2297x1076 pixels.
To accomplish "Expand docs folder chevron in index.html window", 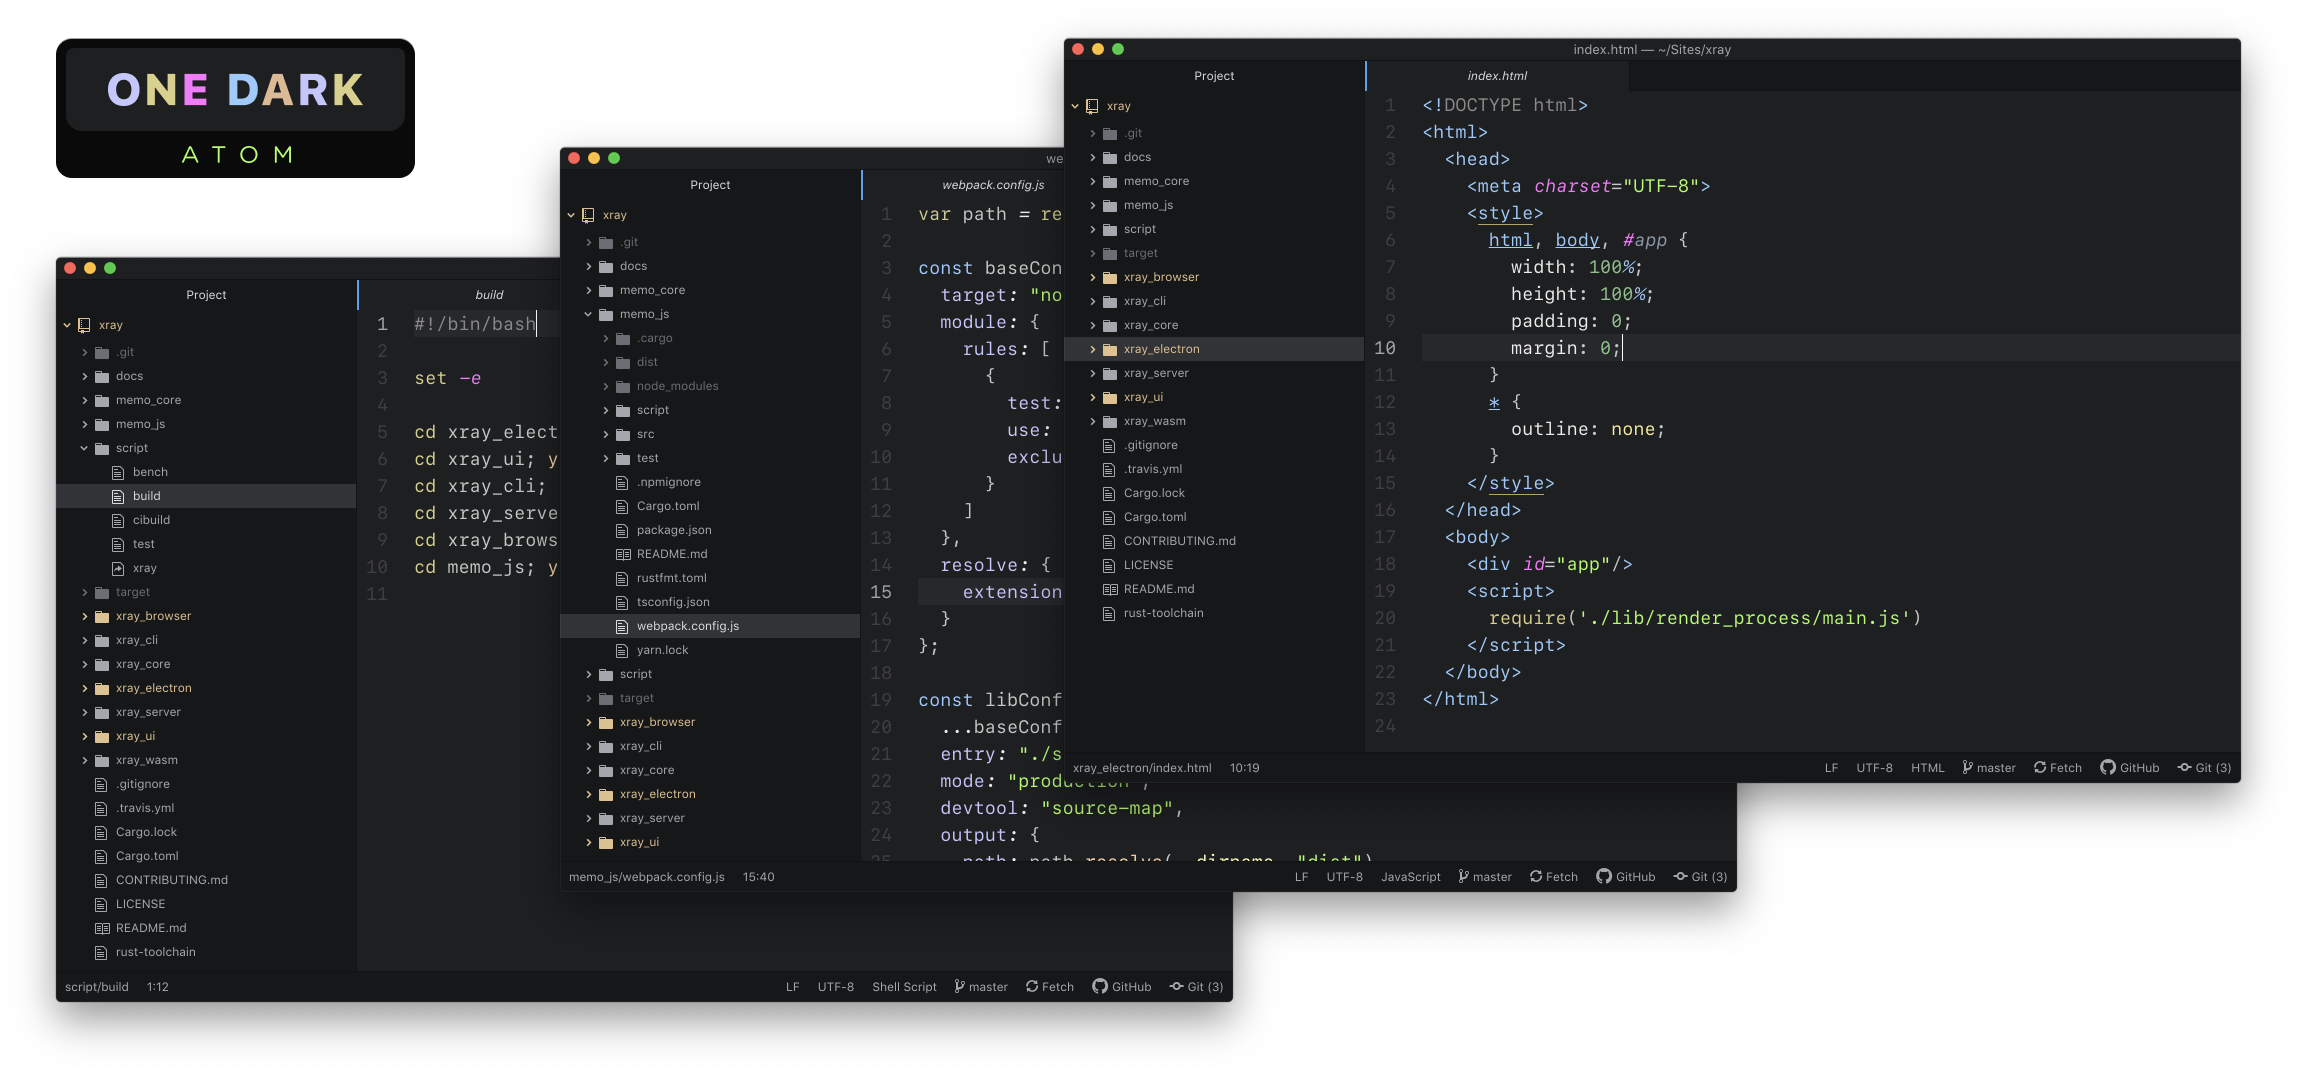I will click(1092, 157).
